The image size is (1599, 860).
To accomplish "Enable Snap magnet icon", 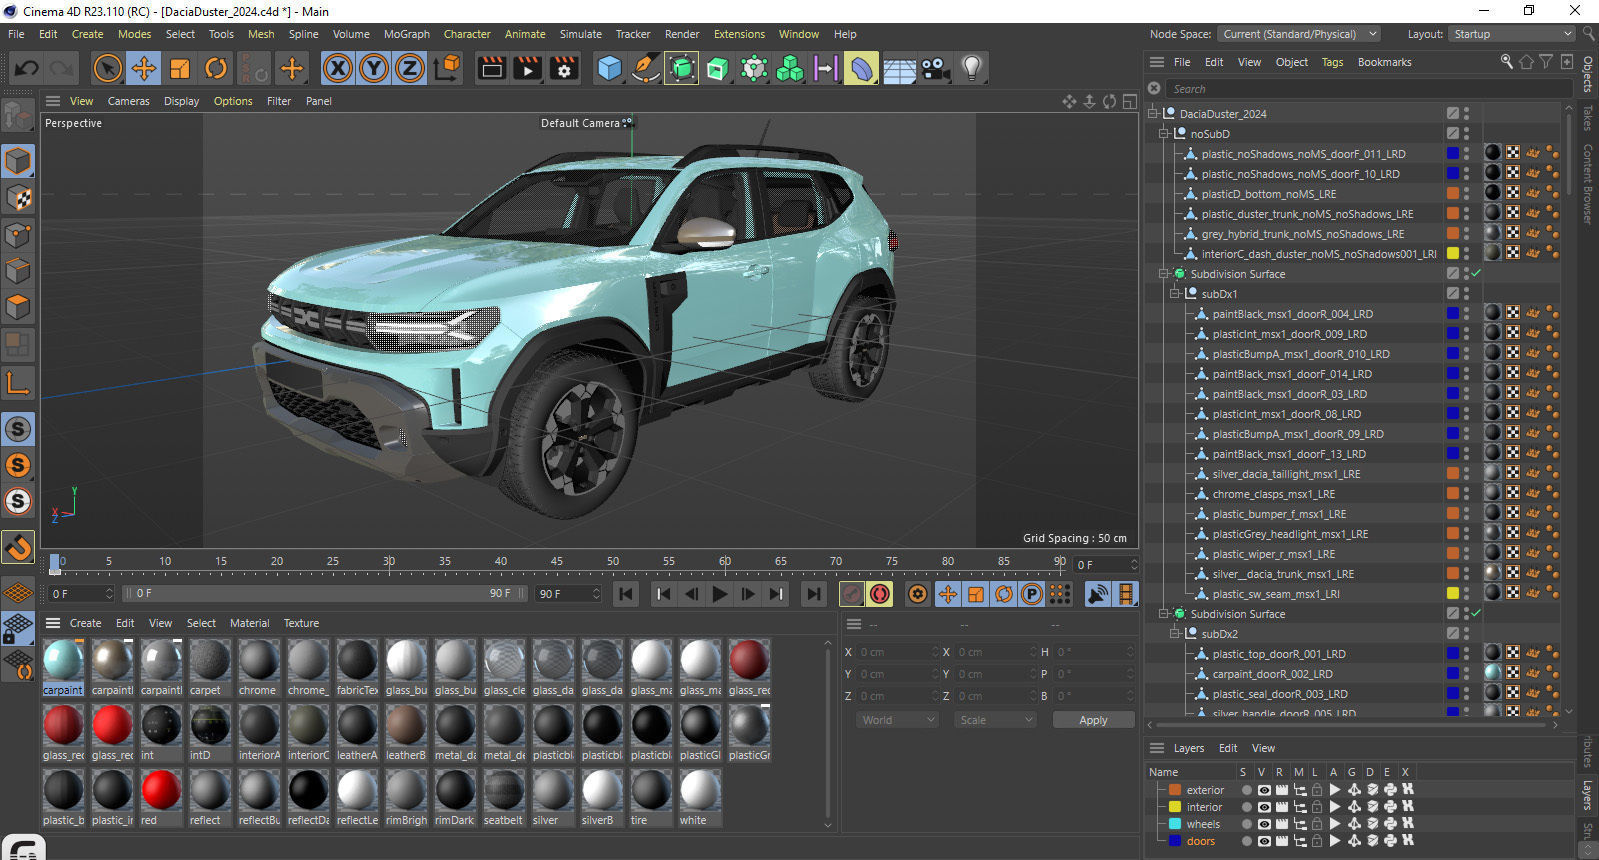I will pos(18,547).
